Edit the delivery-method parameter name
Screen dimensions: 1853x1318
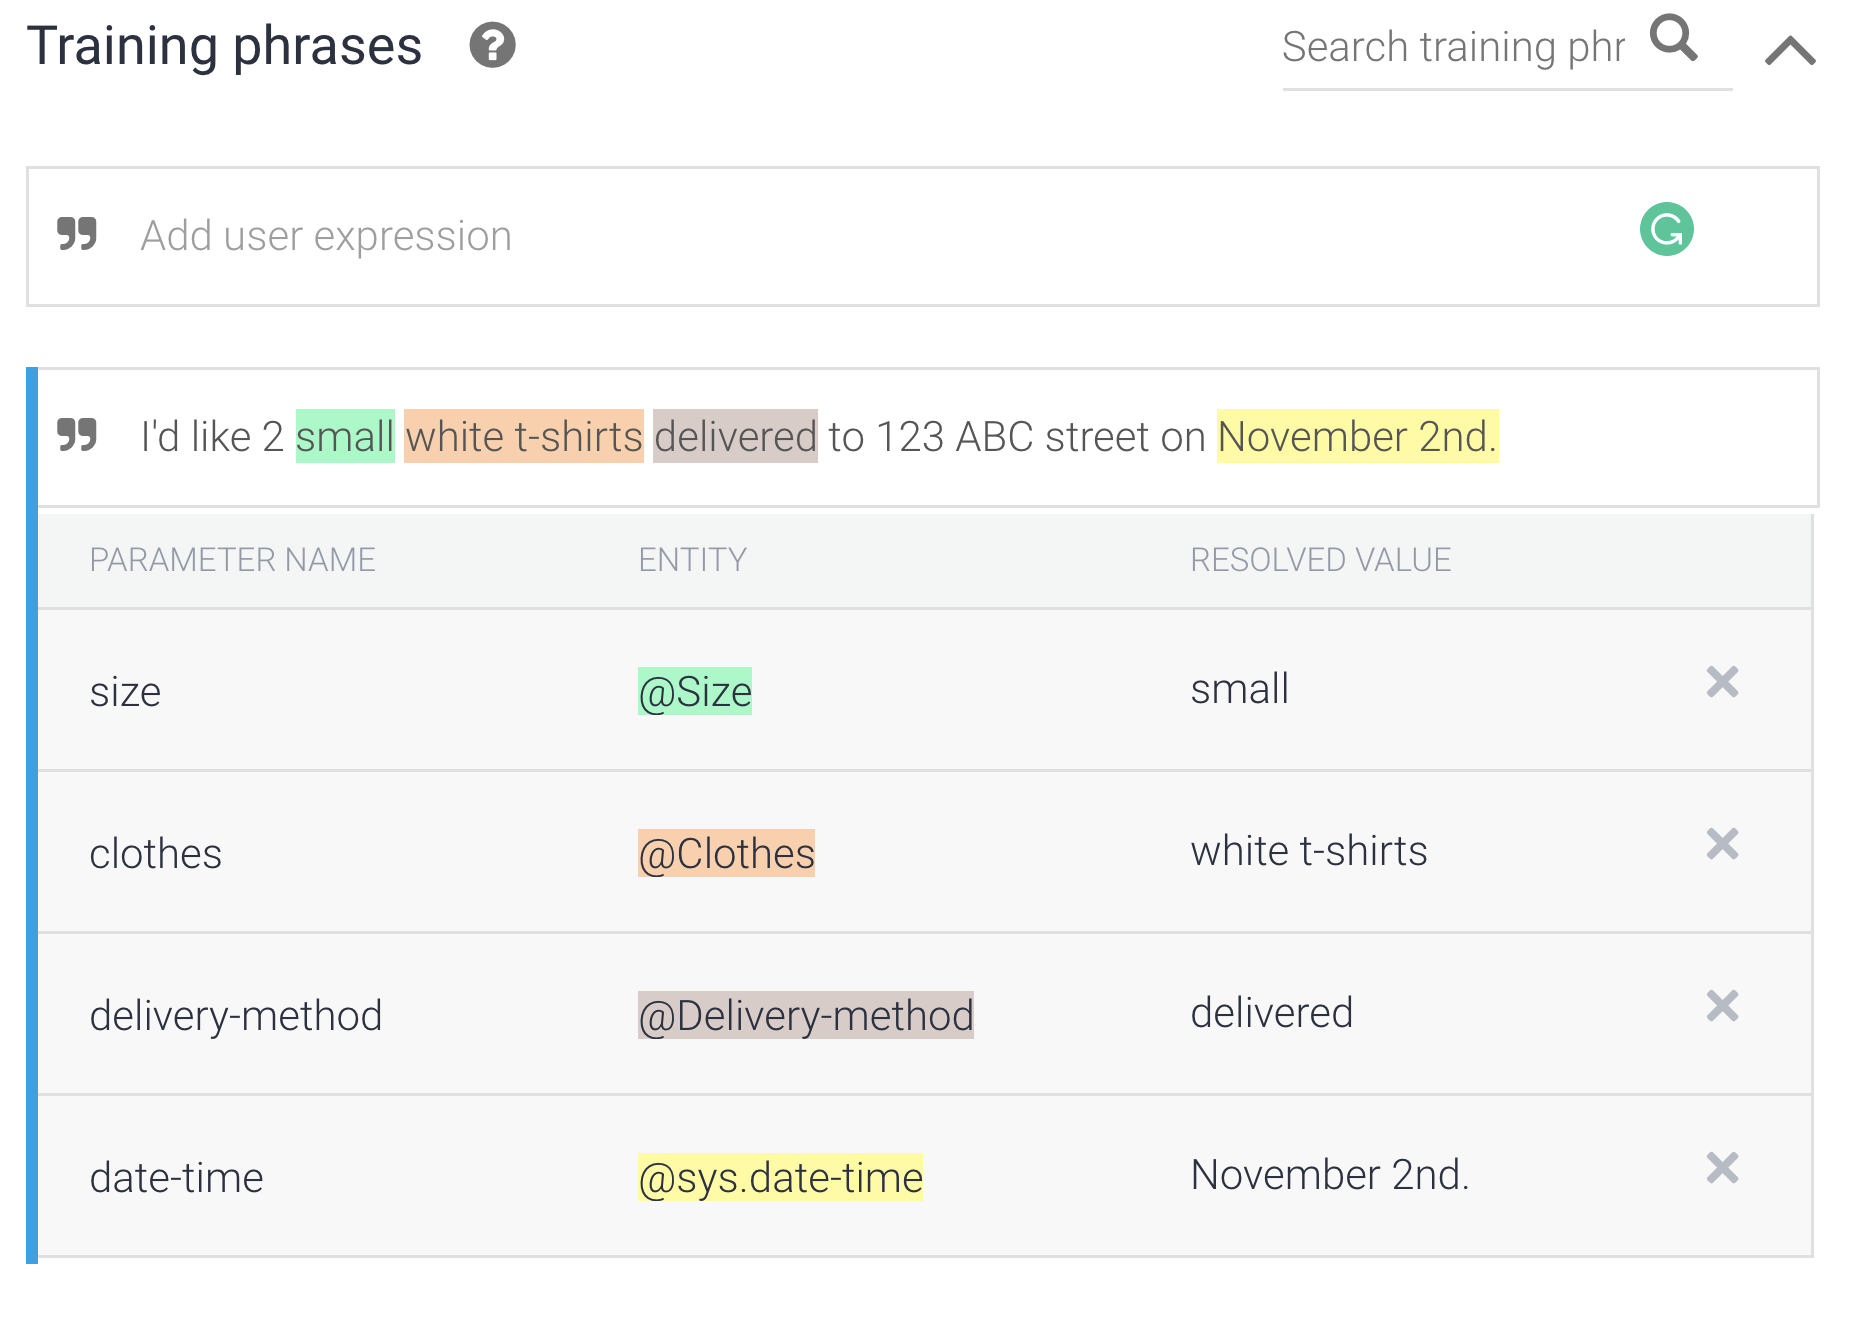click(236, 1016)
